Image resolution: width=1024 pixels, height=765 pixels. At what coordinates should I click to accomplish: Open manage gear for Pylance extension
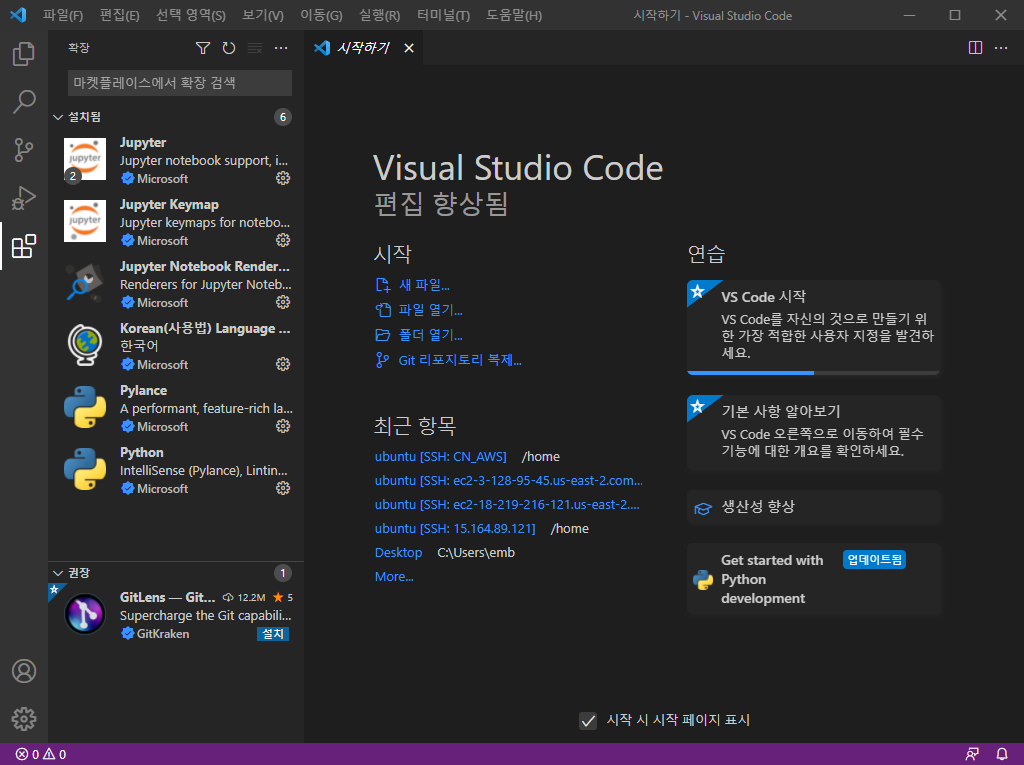point(283,426)
